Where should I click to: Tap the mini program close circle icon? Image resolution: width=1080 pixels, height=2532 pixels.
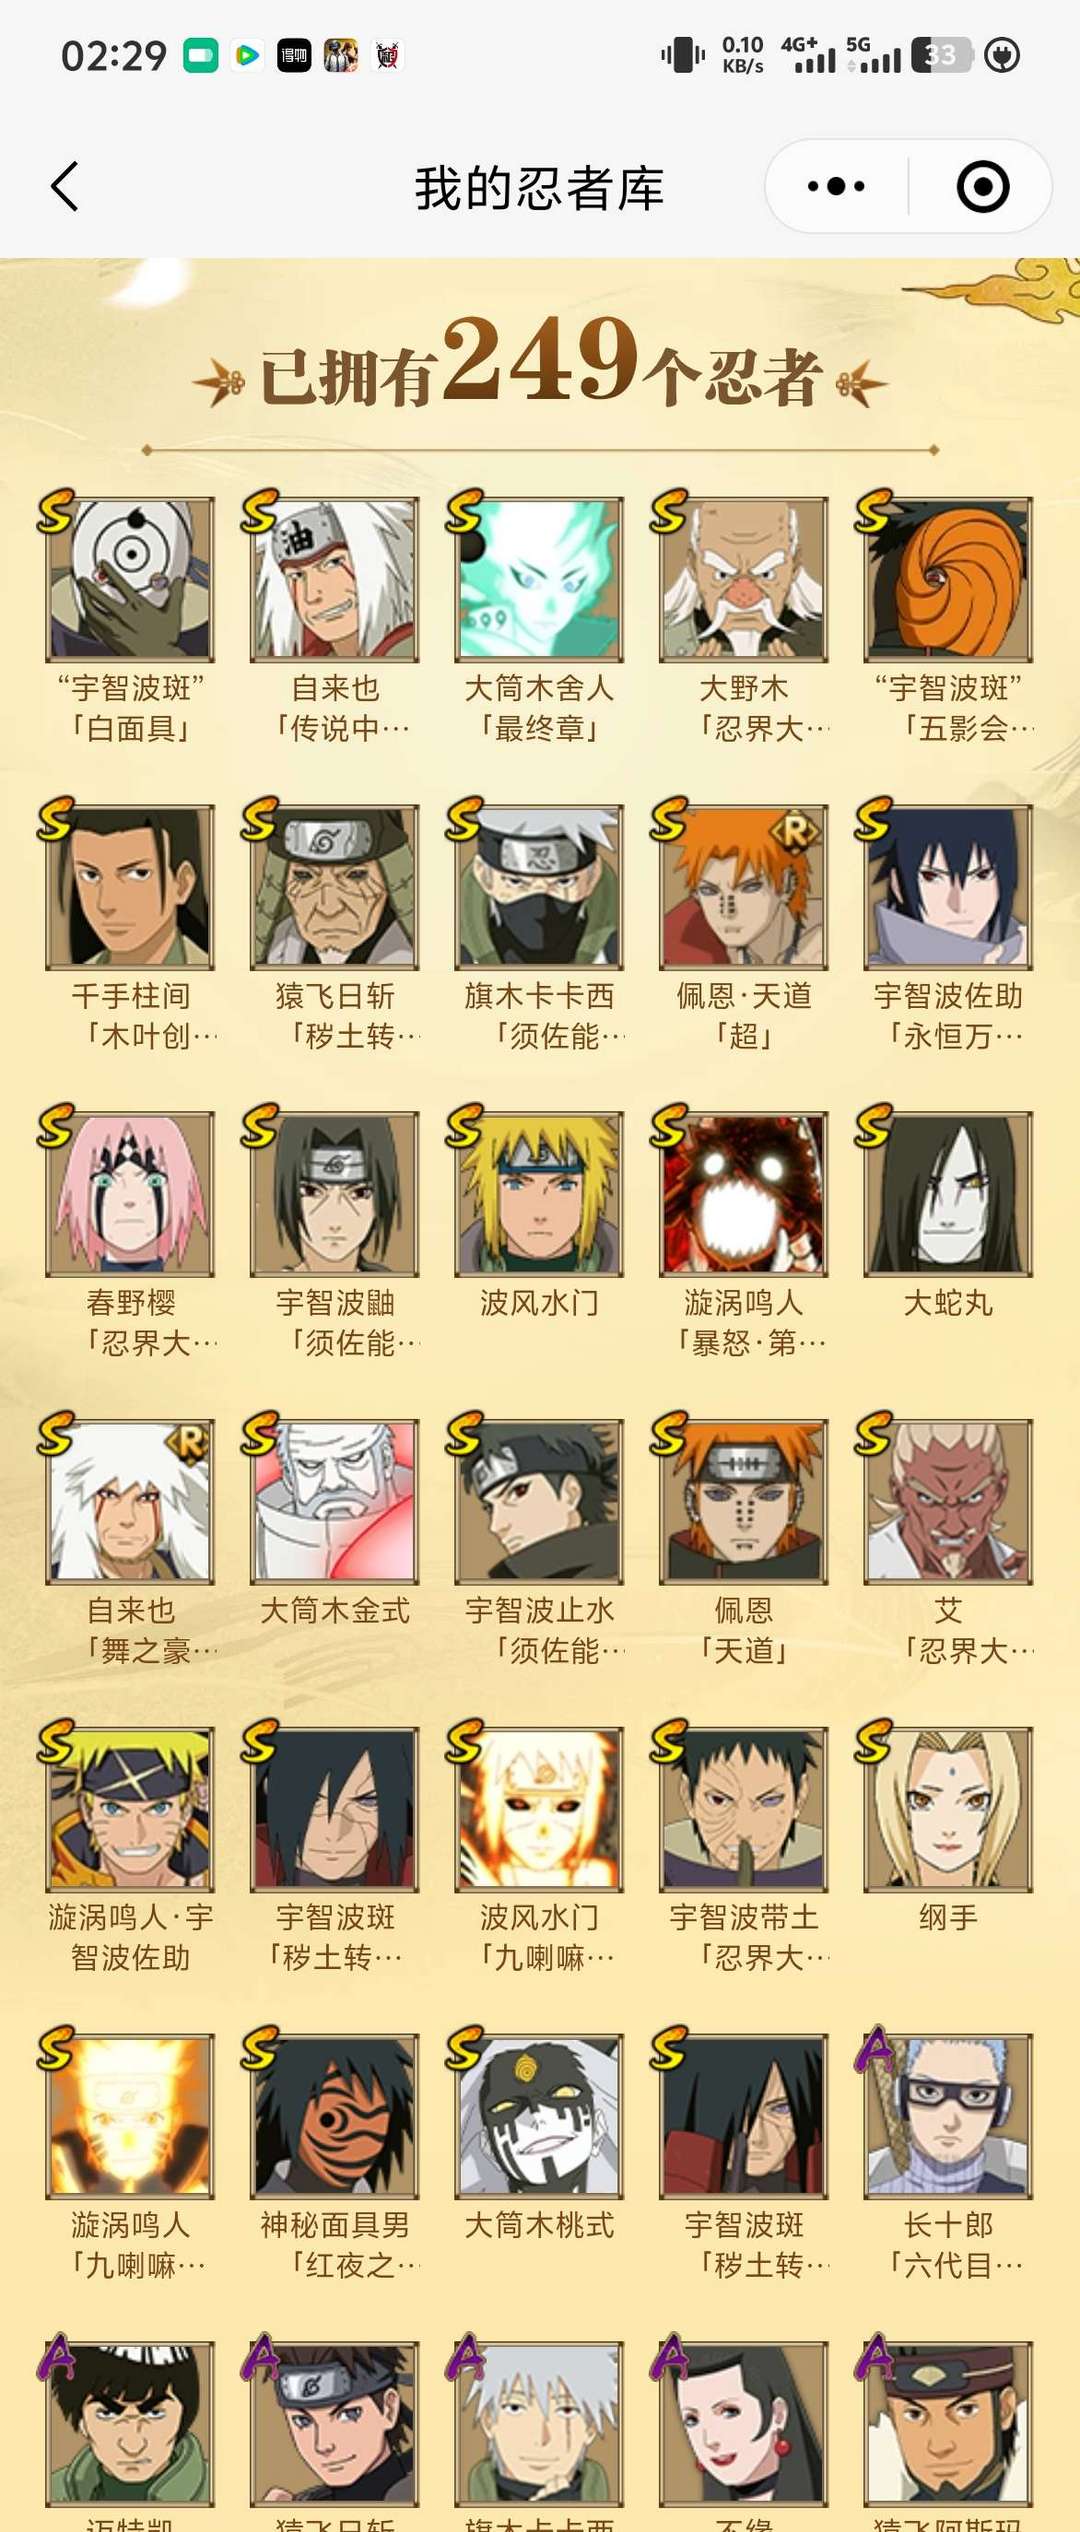[982, 187]
